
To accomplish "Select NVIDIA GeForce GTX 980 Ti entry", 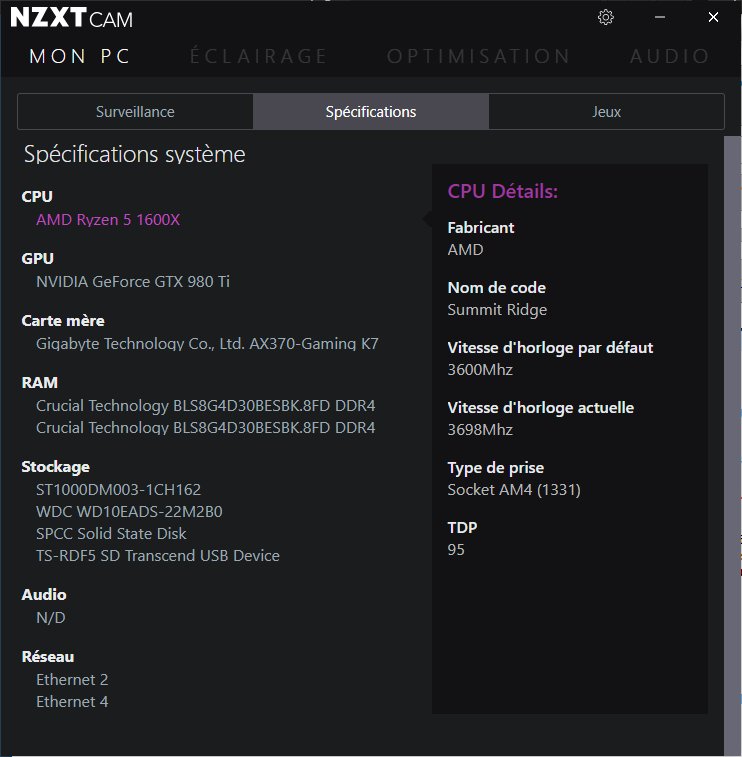I will tap(133, 281).
